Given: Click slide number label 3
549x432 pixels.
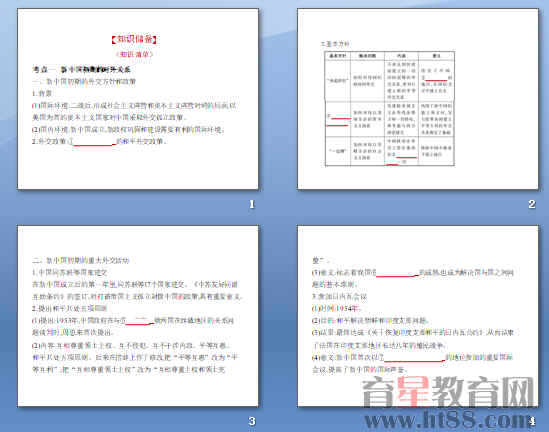Looking at the screenshot, I should (252, 421).
